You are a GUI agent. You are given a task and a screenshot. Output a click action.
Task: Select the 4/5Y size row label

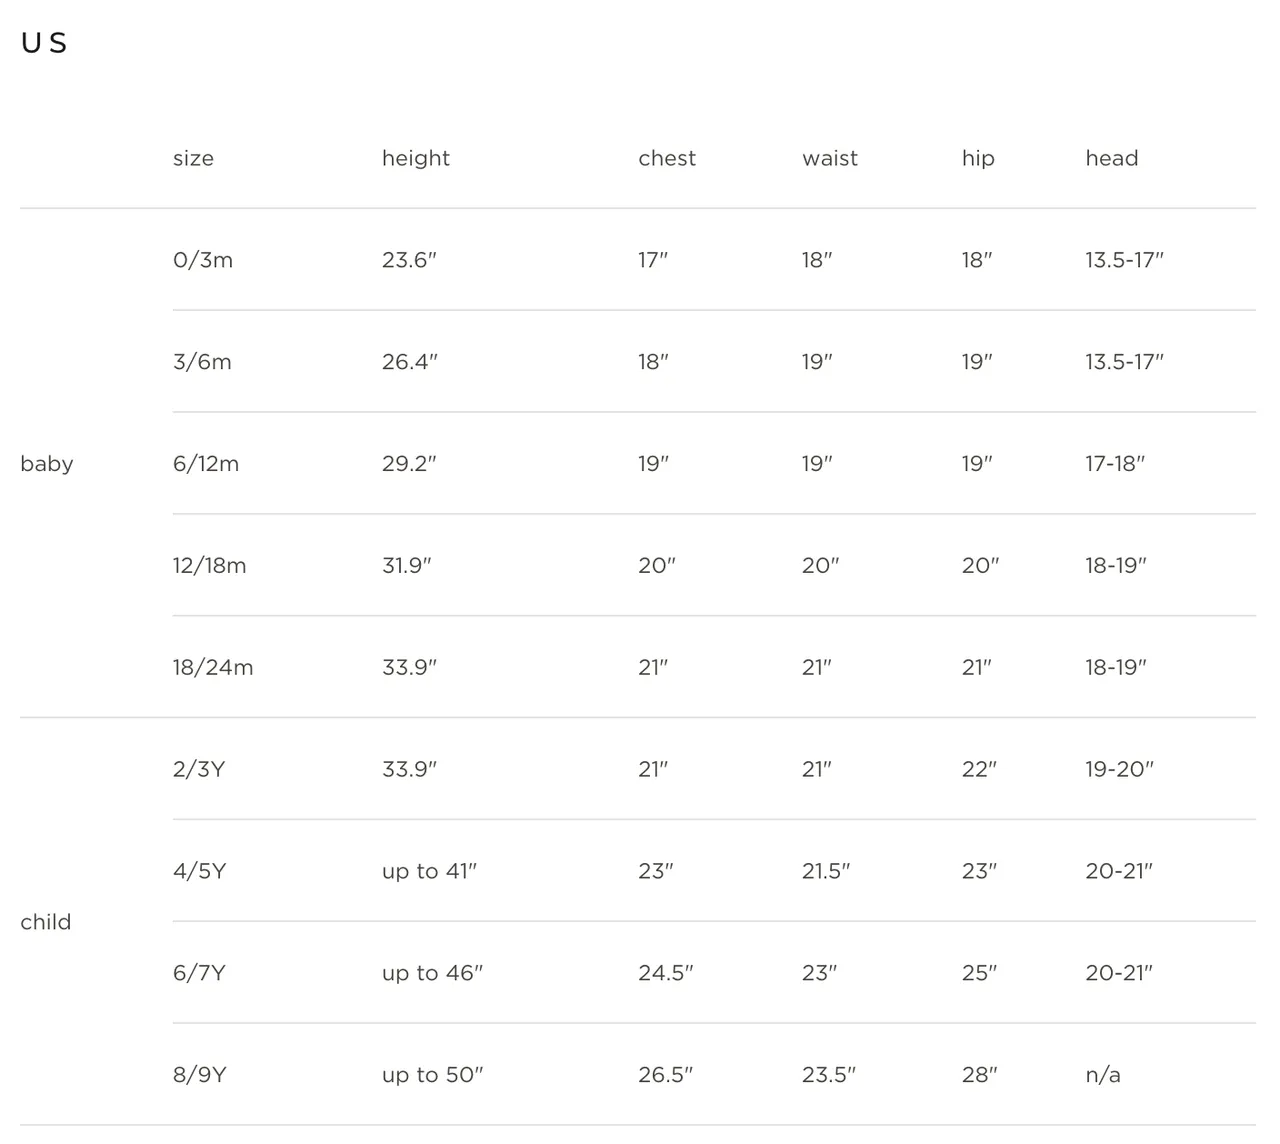[x=200, y=872]
